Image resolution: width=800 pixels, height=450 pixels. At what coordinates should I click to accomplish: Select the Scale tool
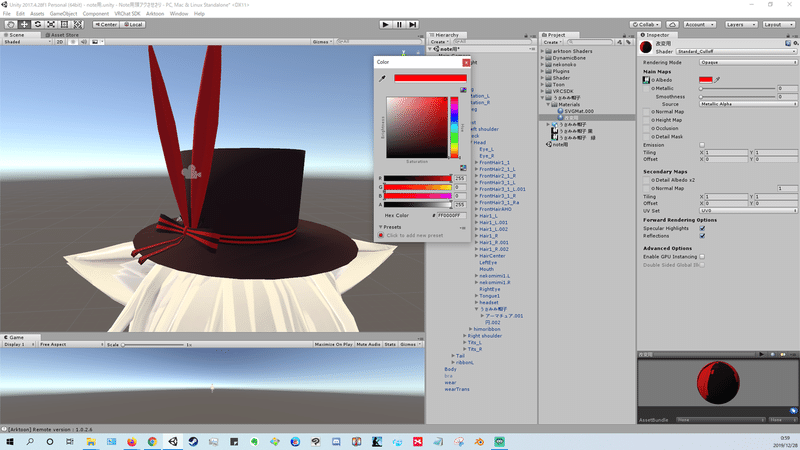[51, 24]
